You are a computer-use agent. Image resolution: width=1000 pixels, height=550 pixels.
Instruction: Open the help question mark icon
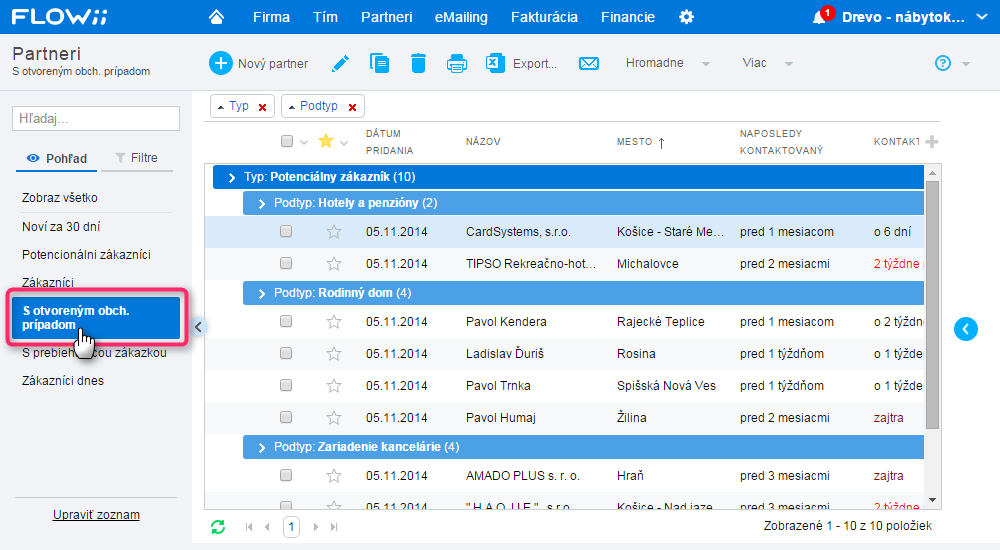tap(943, 63)
